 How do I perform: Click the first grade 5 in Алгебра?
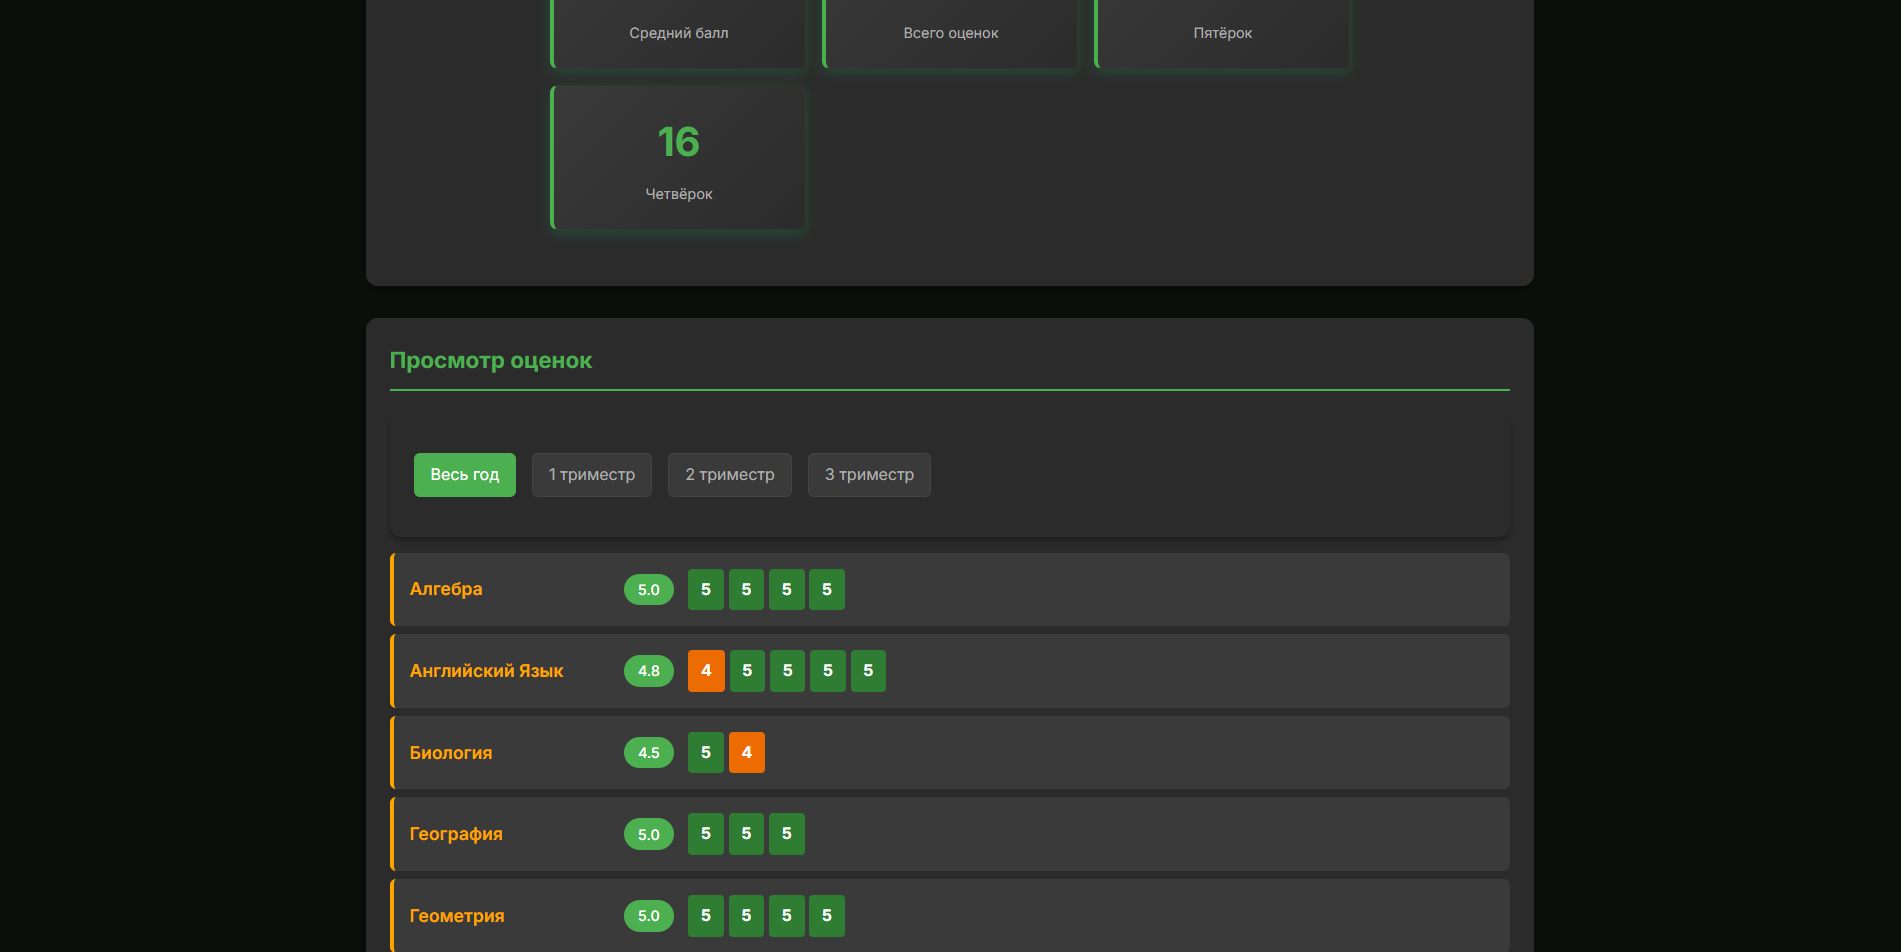706,590
